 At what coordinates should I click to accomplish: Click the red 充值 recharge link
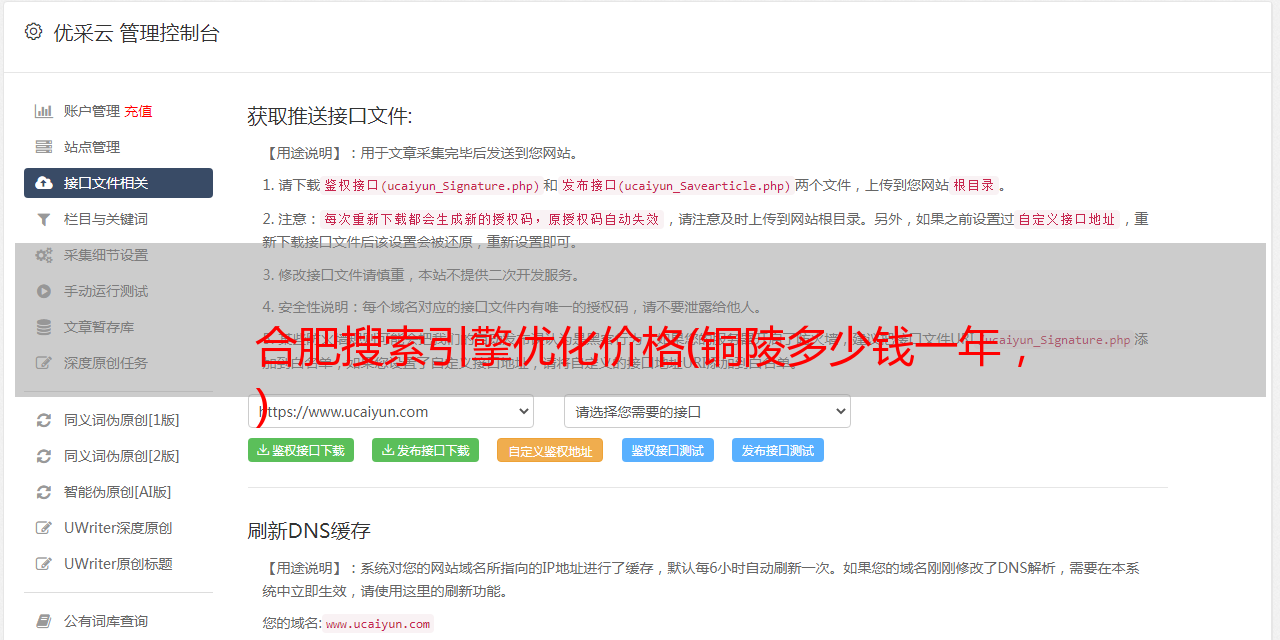[x=138, y=111]
